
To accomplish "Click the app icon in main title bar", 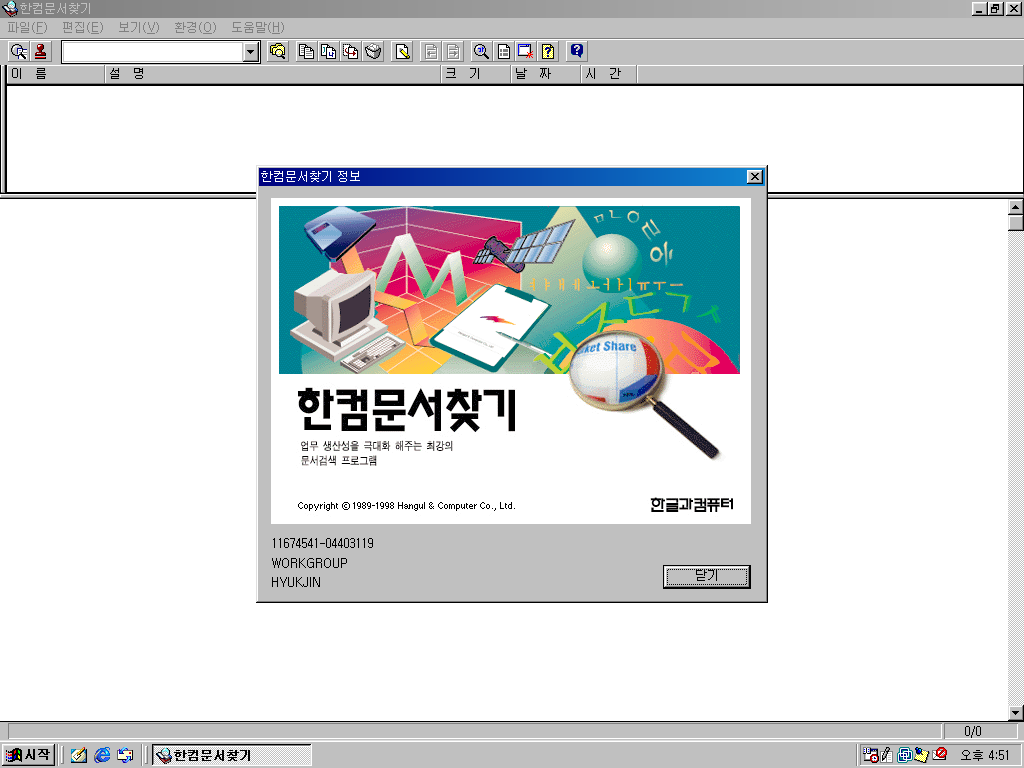I will [9, 8].
